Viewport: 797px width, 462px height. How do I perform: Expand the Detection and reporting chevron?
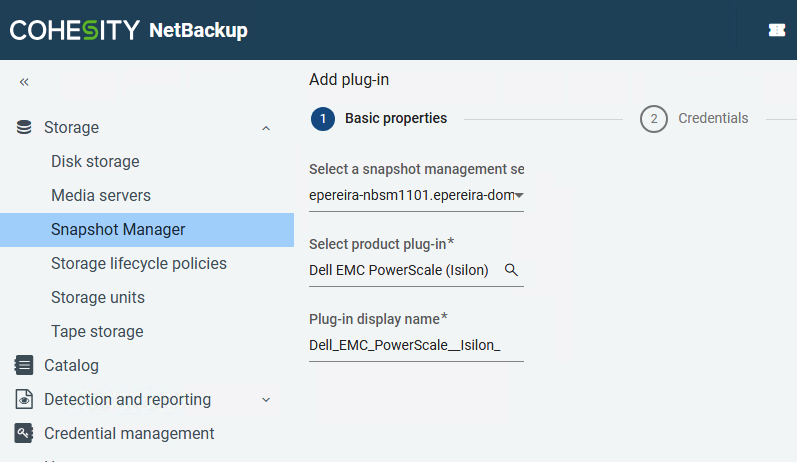click(x=265, y=400)
